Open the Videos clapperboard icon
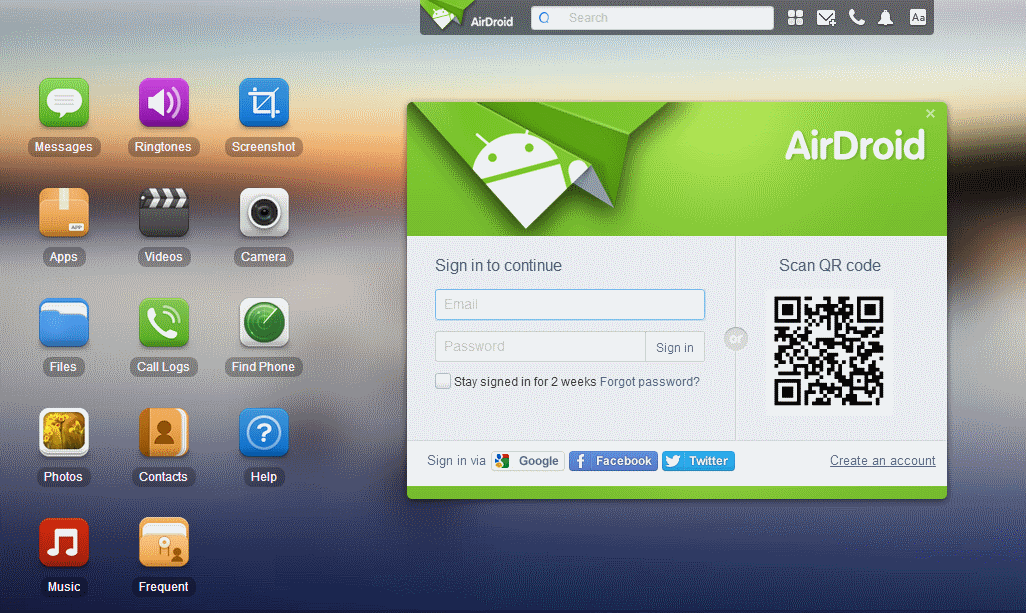 tap(164, 213)
